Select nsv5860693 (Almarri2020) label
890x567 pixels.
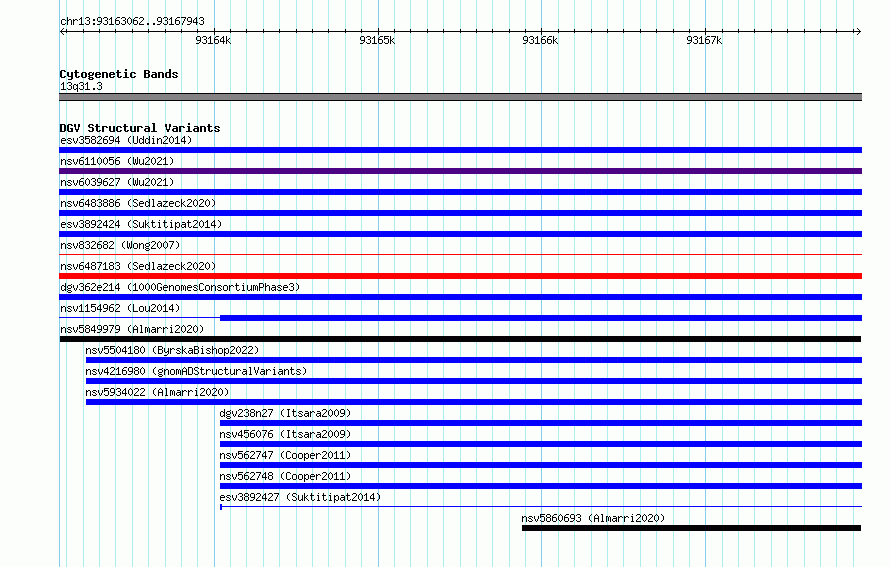593,518
